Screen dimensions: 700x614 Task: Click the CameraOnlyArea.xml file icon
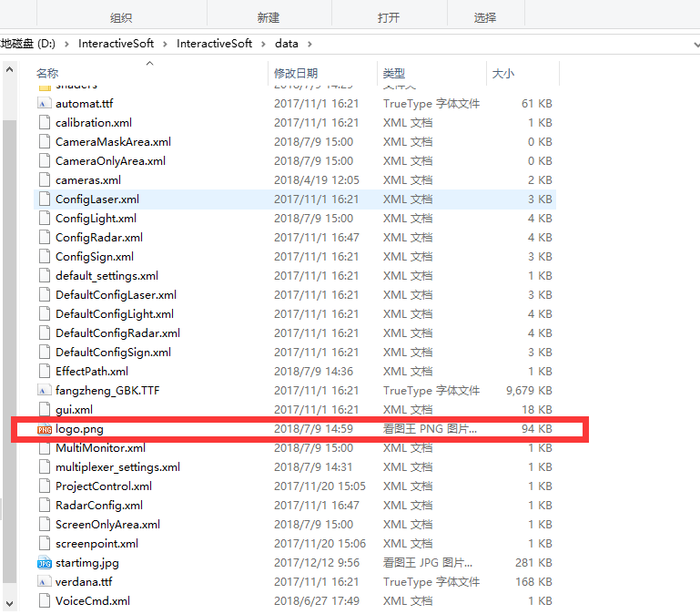click(x=44, y=161)
